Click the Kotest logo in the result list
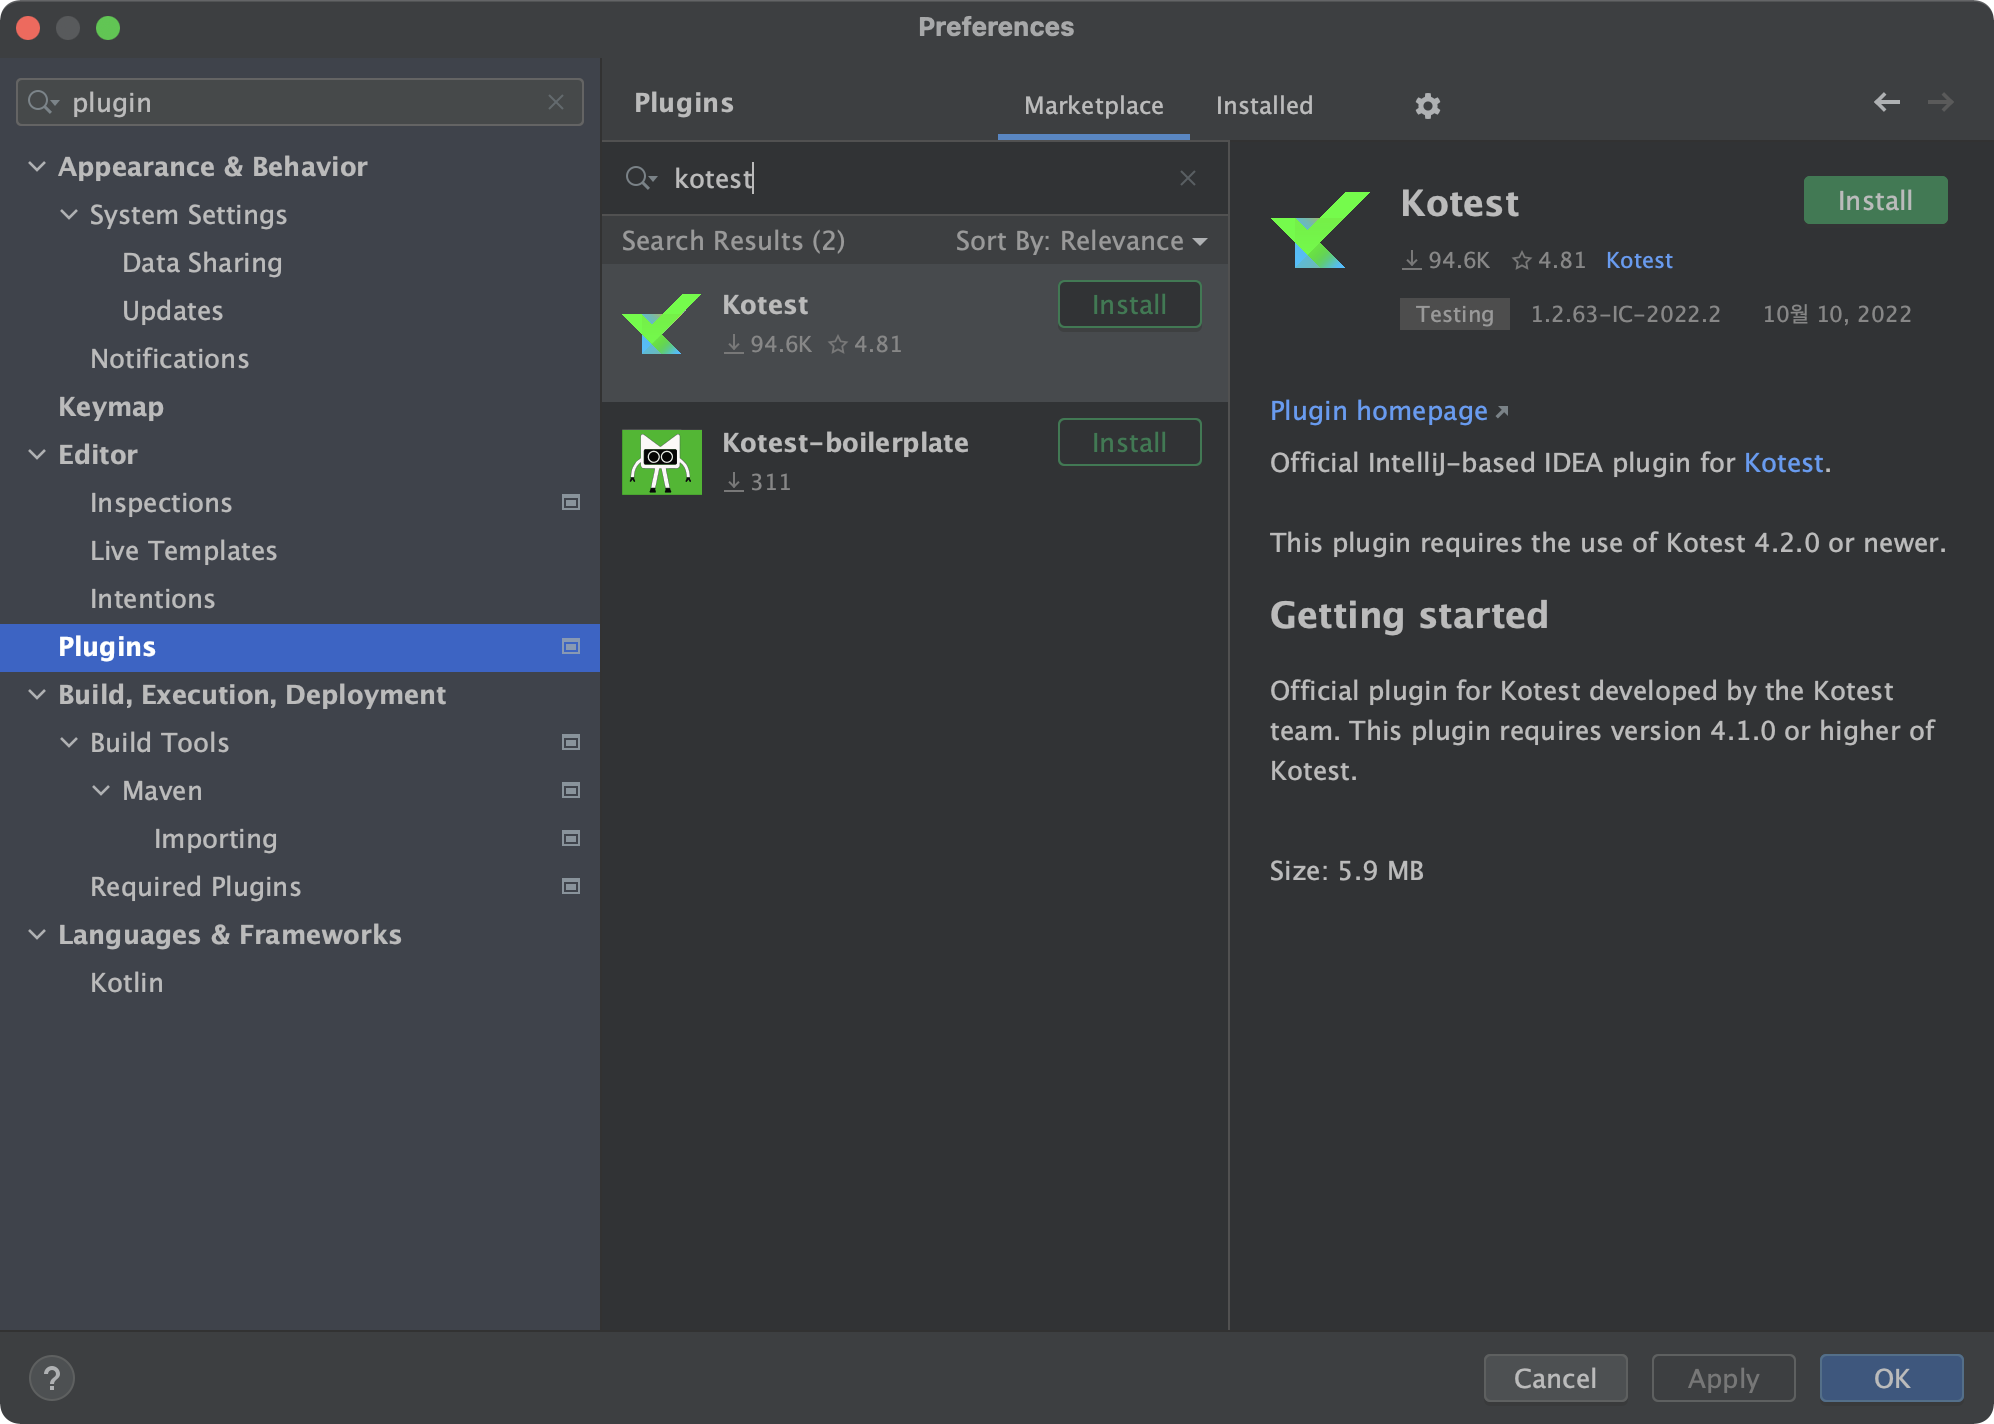 661,324
